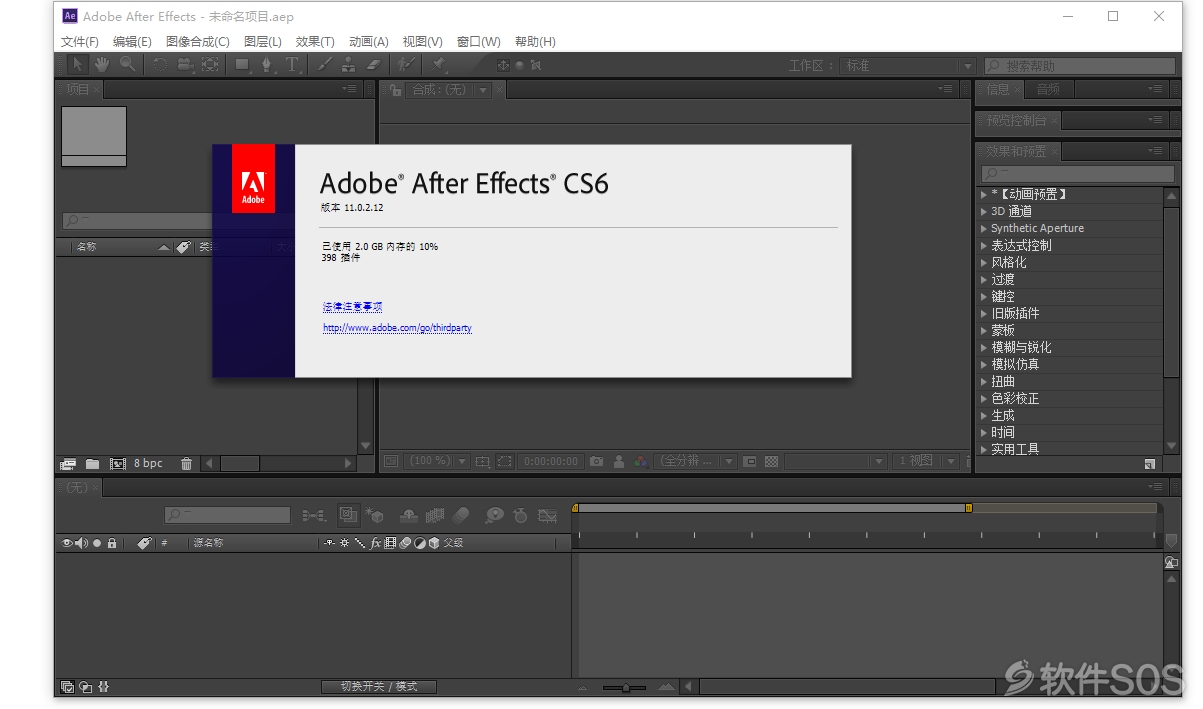Open the 文件(F) menu
This screenshot has width=1203, height=709.
coord(80,42)
